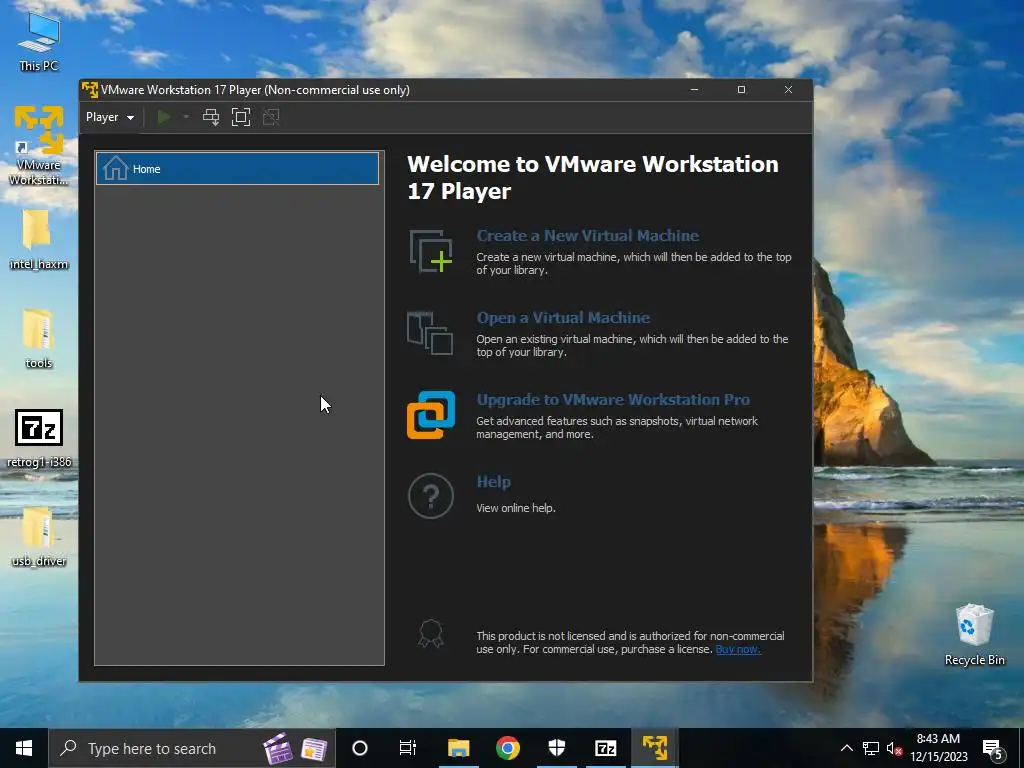
Task: Open the clock and date flyout
Action: [938, 748]
